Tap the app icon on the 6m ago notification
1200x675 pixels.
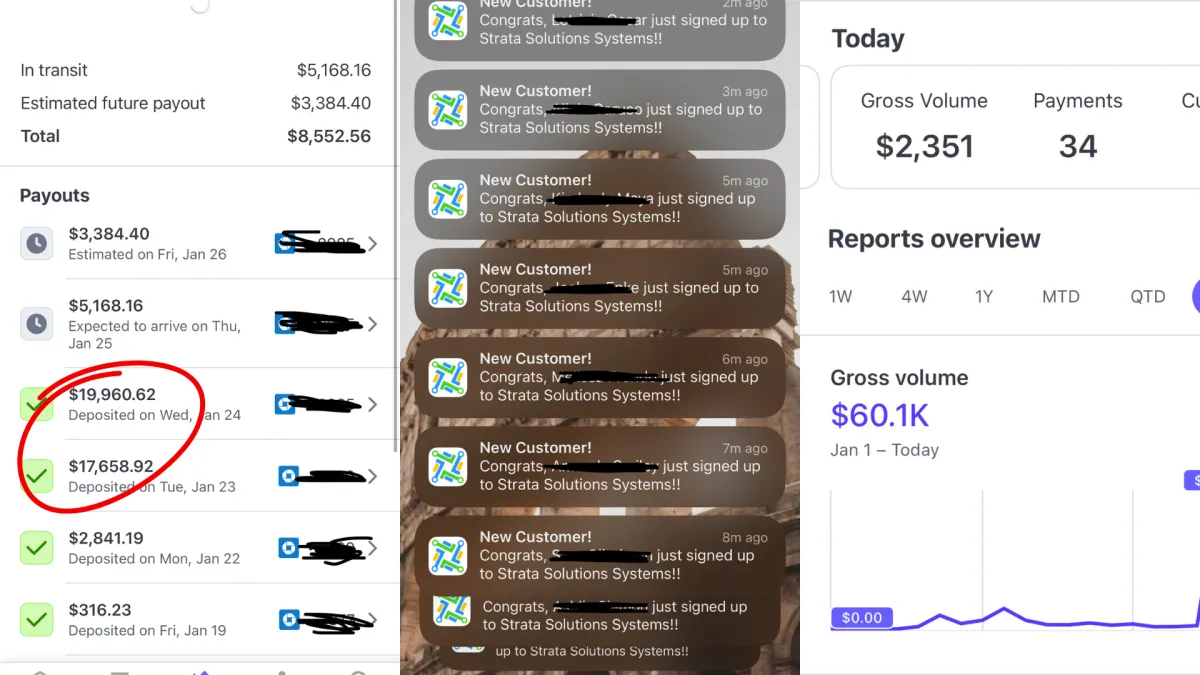(x=447, y=378)
